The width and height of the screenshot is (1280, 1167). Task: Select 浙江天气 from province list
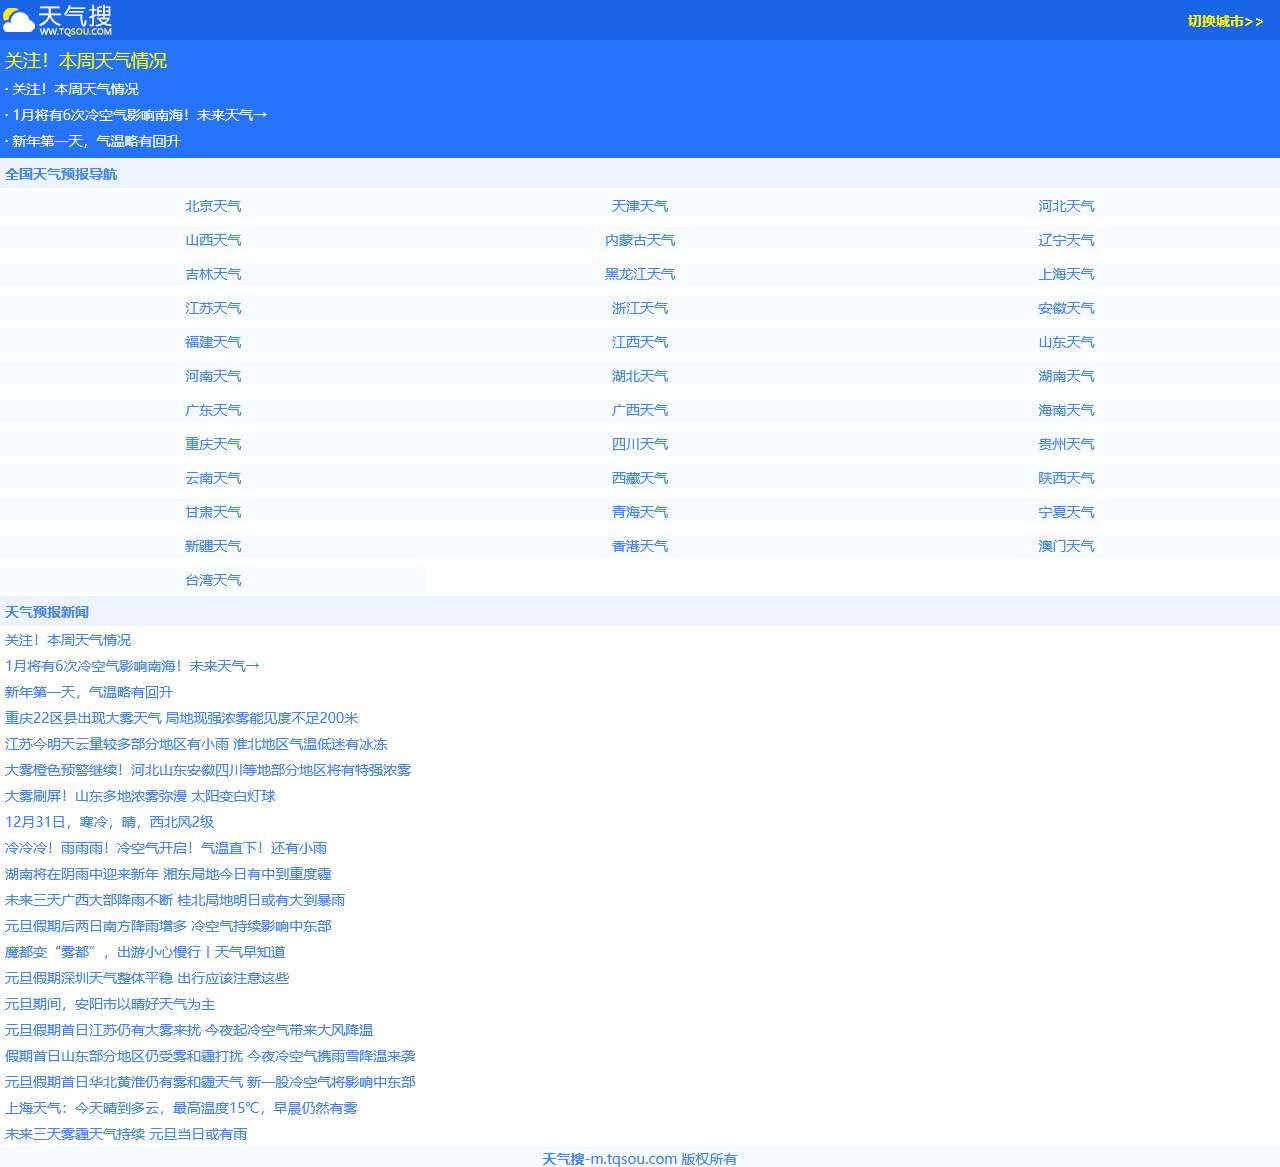coord(640,308)
